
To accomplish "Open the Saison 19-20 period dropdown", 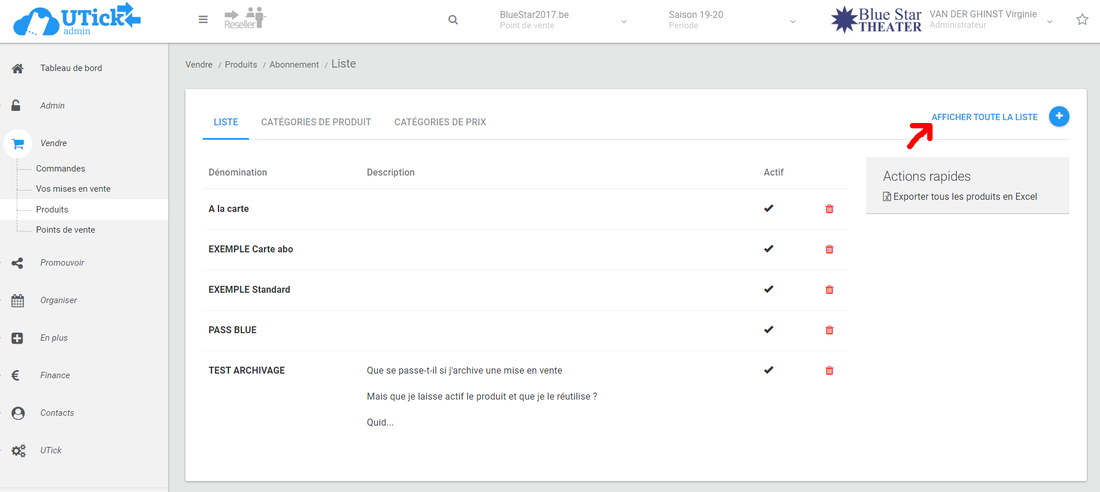I will coord(792,21).
